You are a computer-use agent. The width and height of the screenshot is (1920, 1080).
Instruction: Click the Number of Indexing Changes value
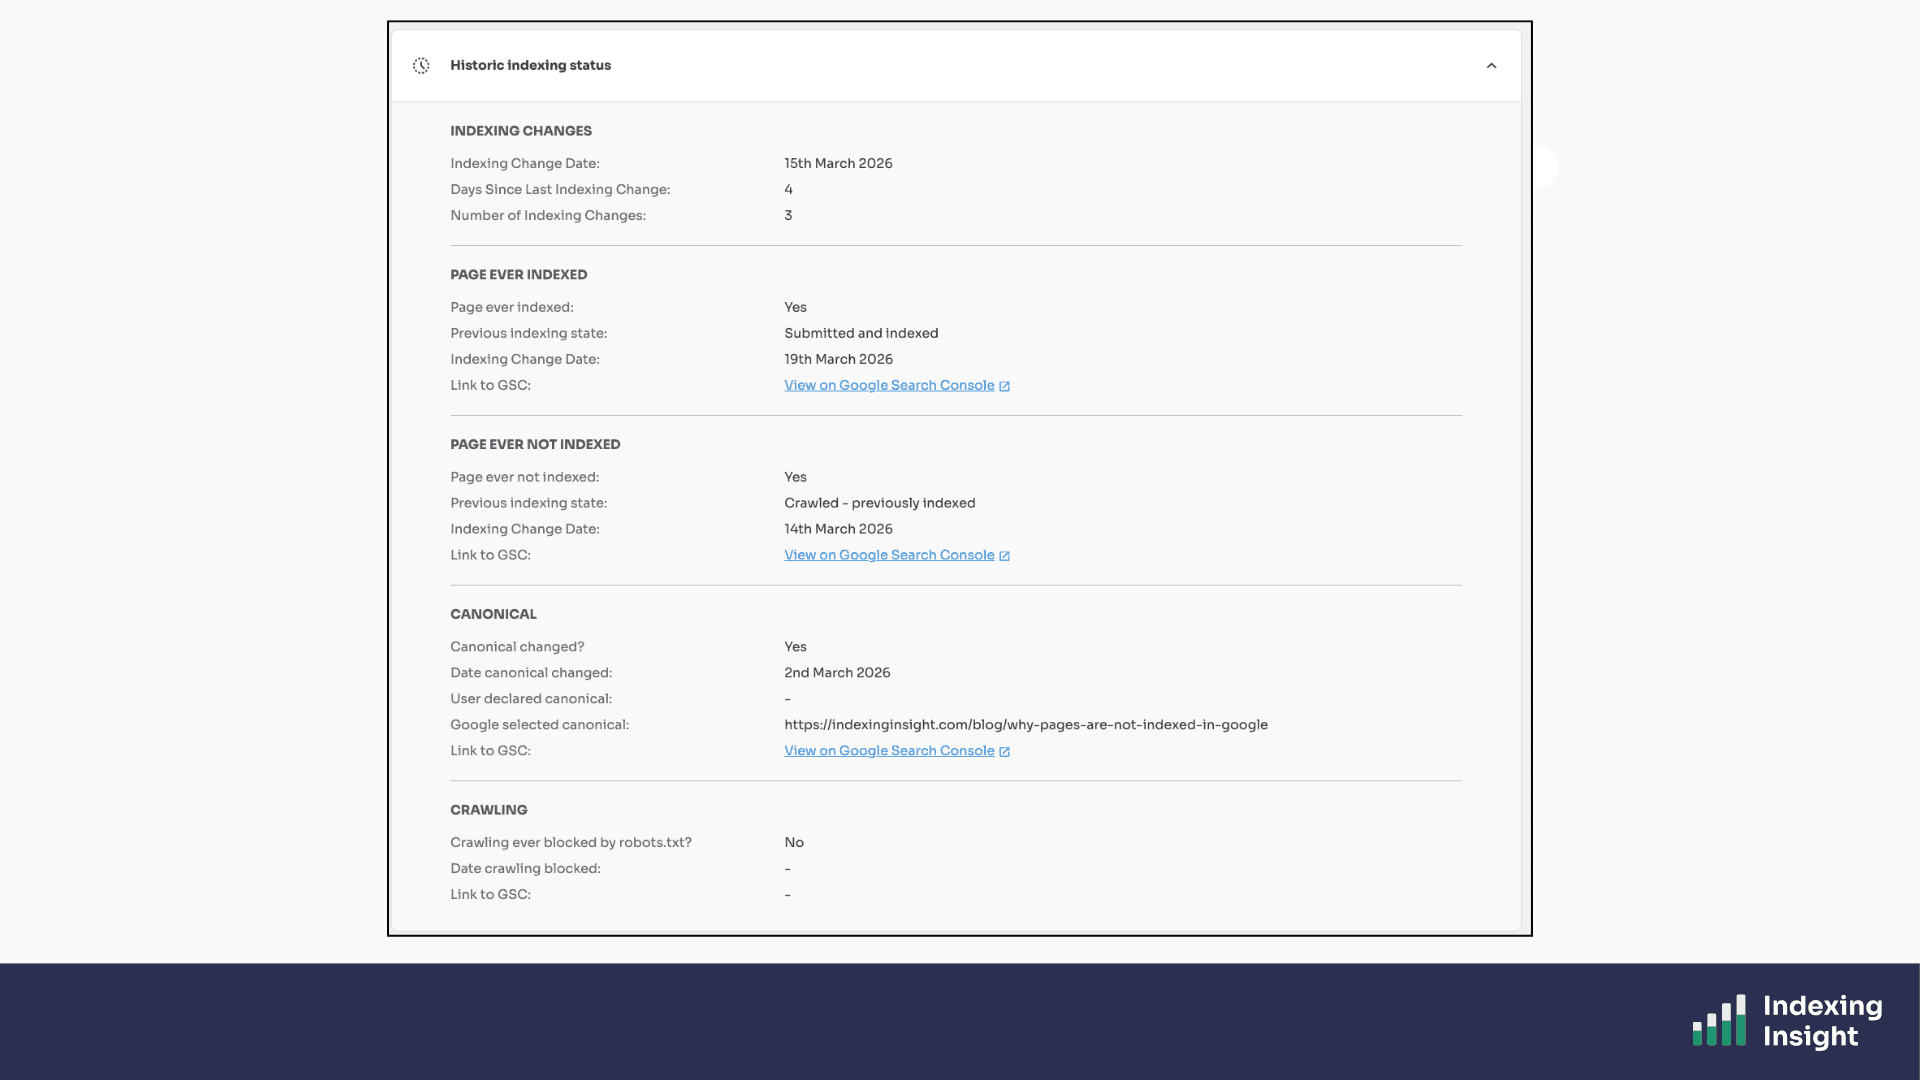(788, 216)
